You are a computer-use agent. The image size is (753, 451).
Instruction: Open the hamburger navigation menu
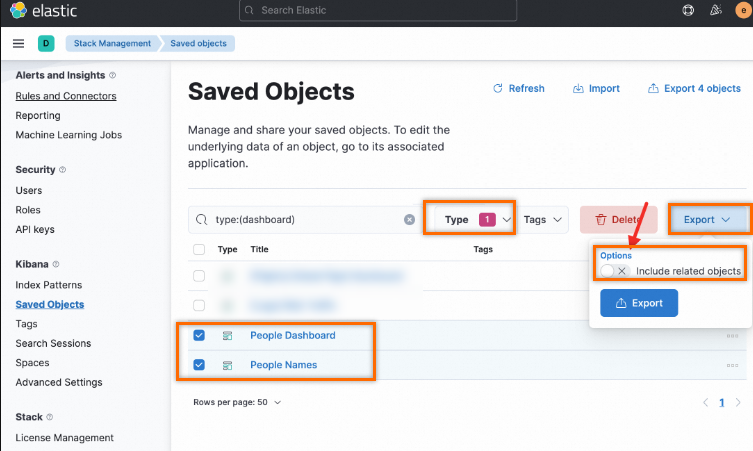tap(18, 44)
